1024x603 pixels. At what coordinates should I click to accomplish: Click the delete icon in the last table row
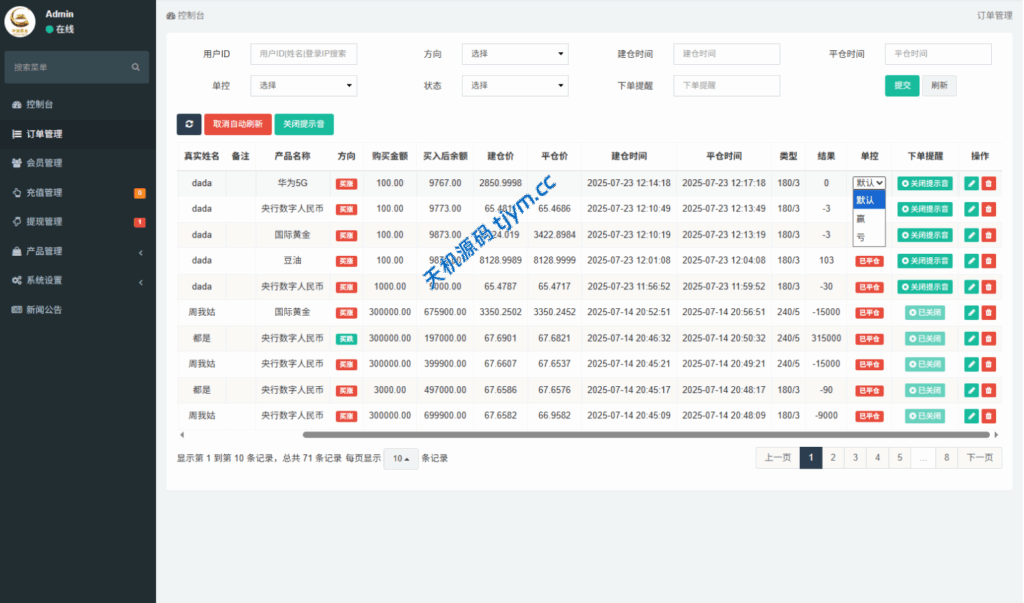pos(989,415)
